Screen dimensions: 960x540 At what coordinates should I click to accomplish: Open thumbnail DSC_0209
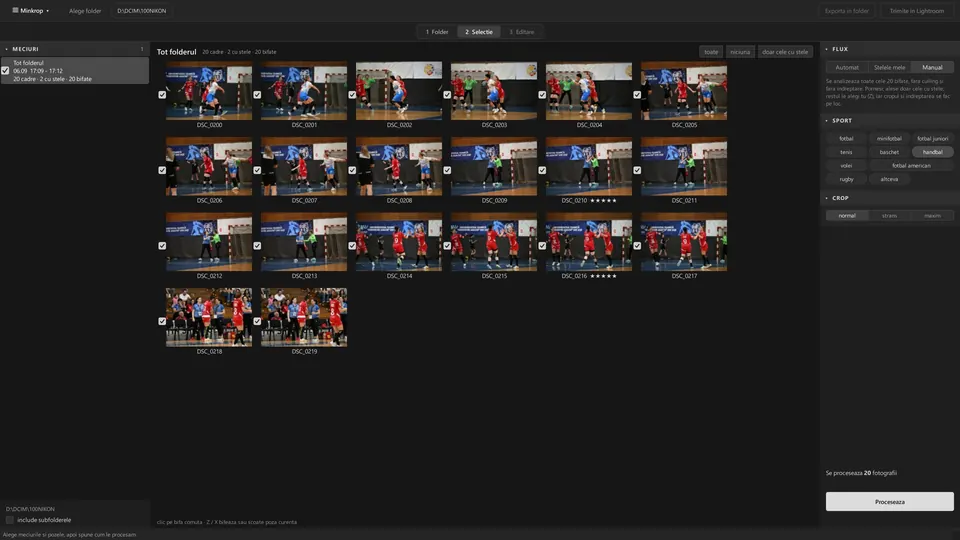coord(494,166)
